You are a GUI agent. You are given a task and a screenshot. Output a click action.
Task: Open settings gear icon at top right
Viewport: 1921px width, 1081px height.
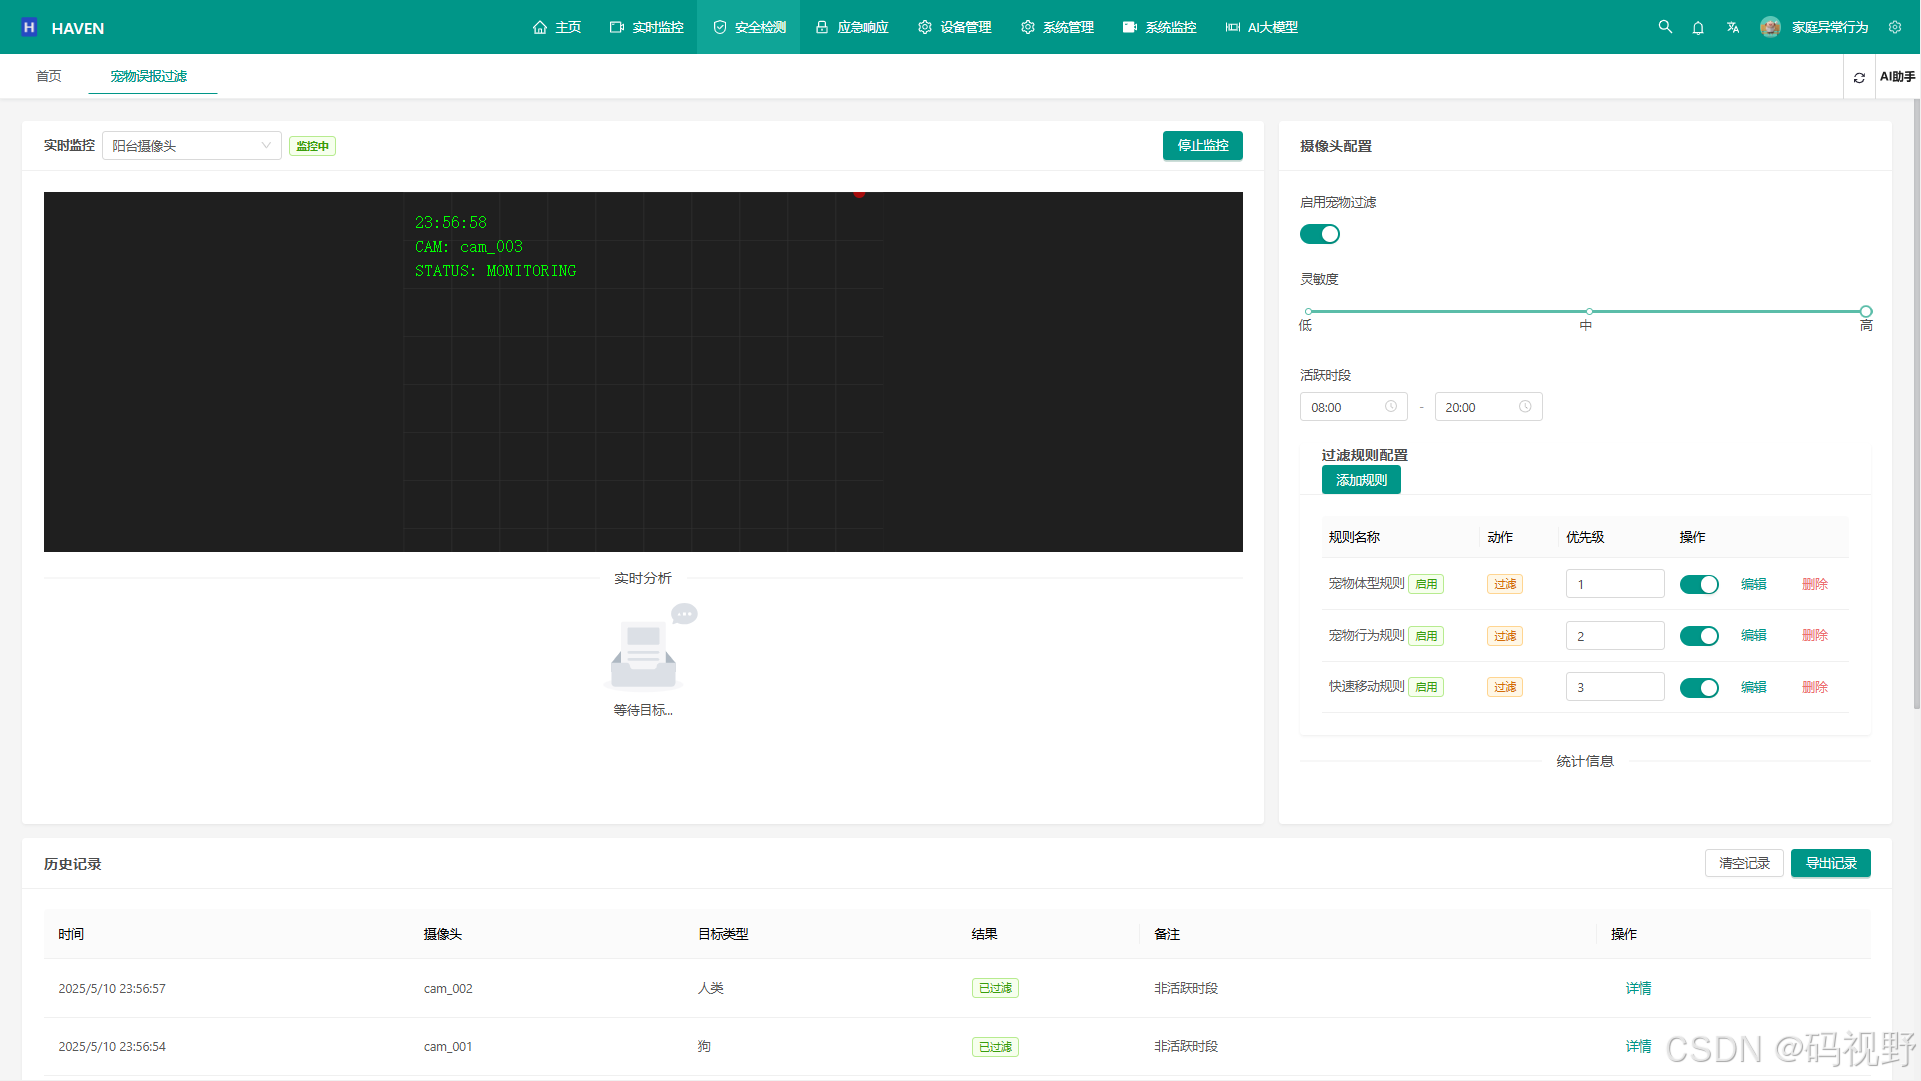tap(1895, 27)
